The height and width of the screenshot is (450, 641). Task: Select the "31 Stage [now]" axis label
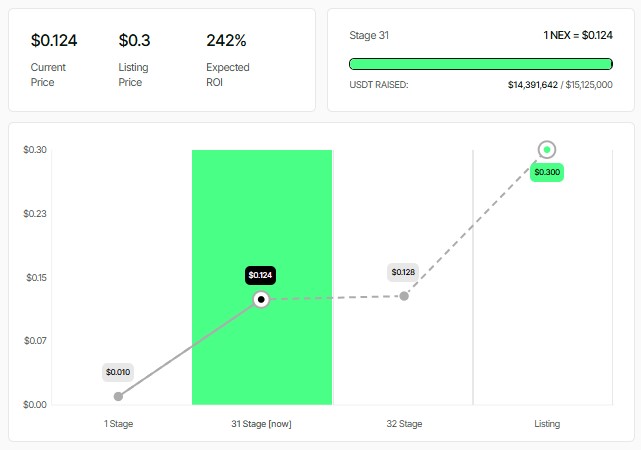coord(261,424)
